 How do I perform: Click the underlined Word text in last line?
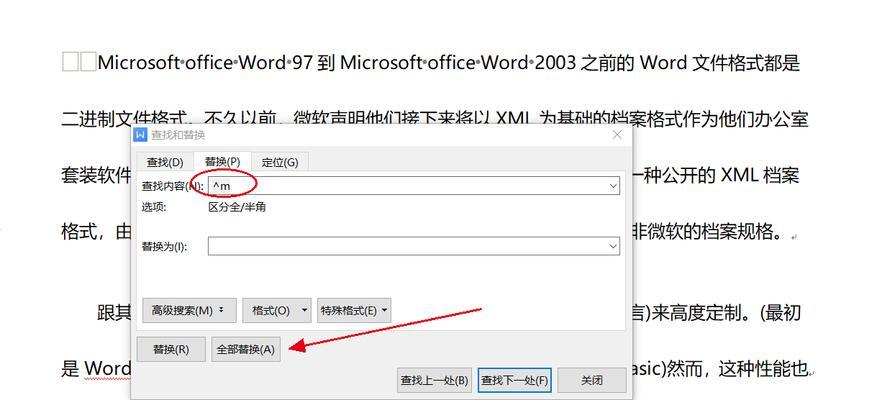pyautogui.click(x=107, y=370)
